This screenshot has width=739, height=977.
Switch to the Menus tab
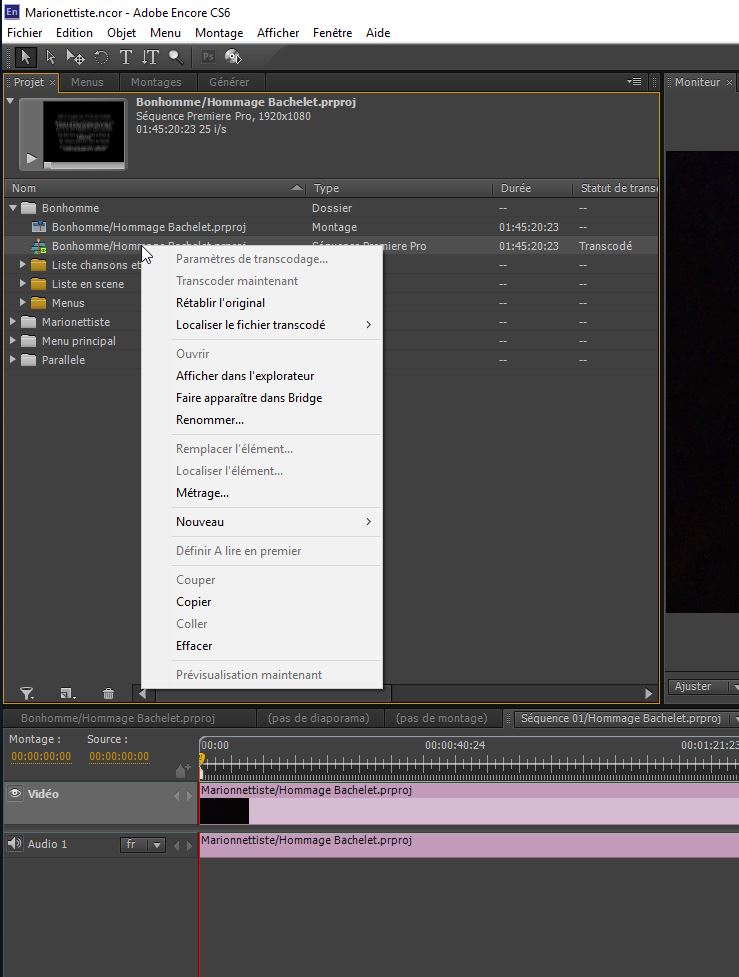(87, 82)
